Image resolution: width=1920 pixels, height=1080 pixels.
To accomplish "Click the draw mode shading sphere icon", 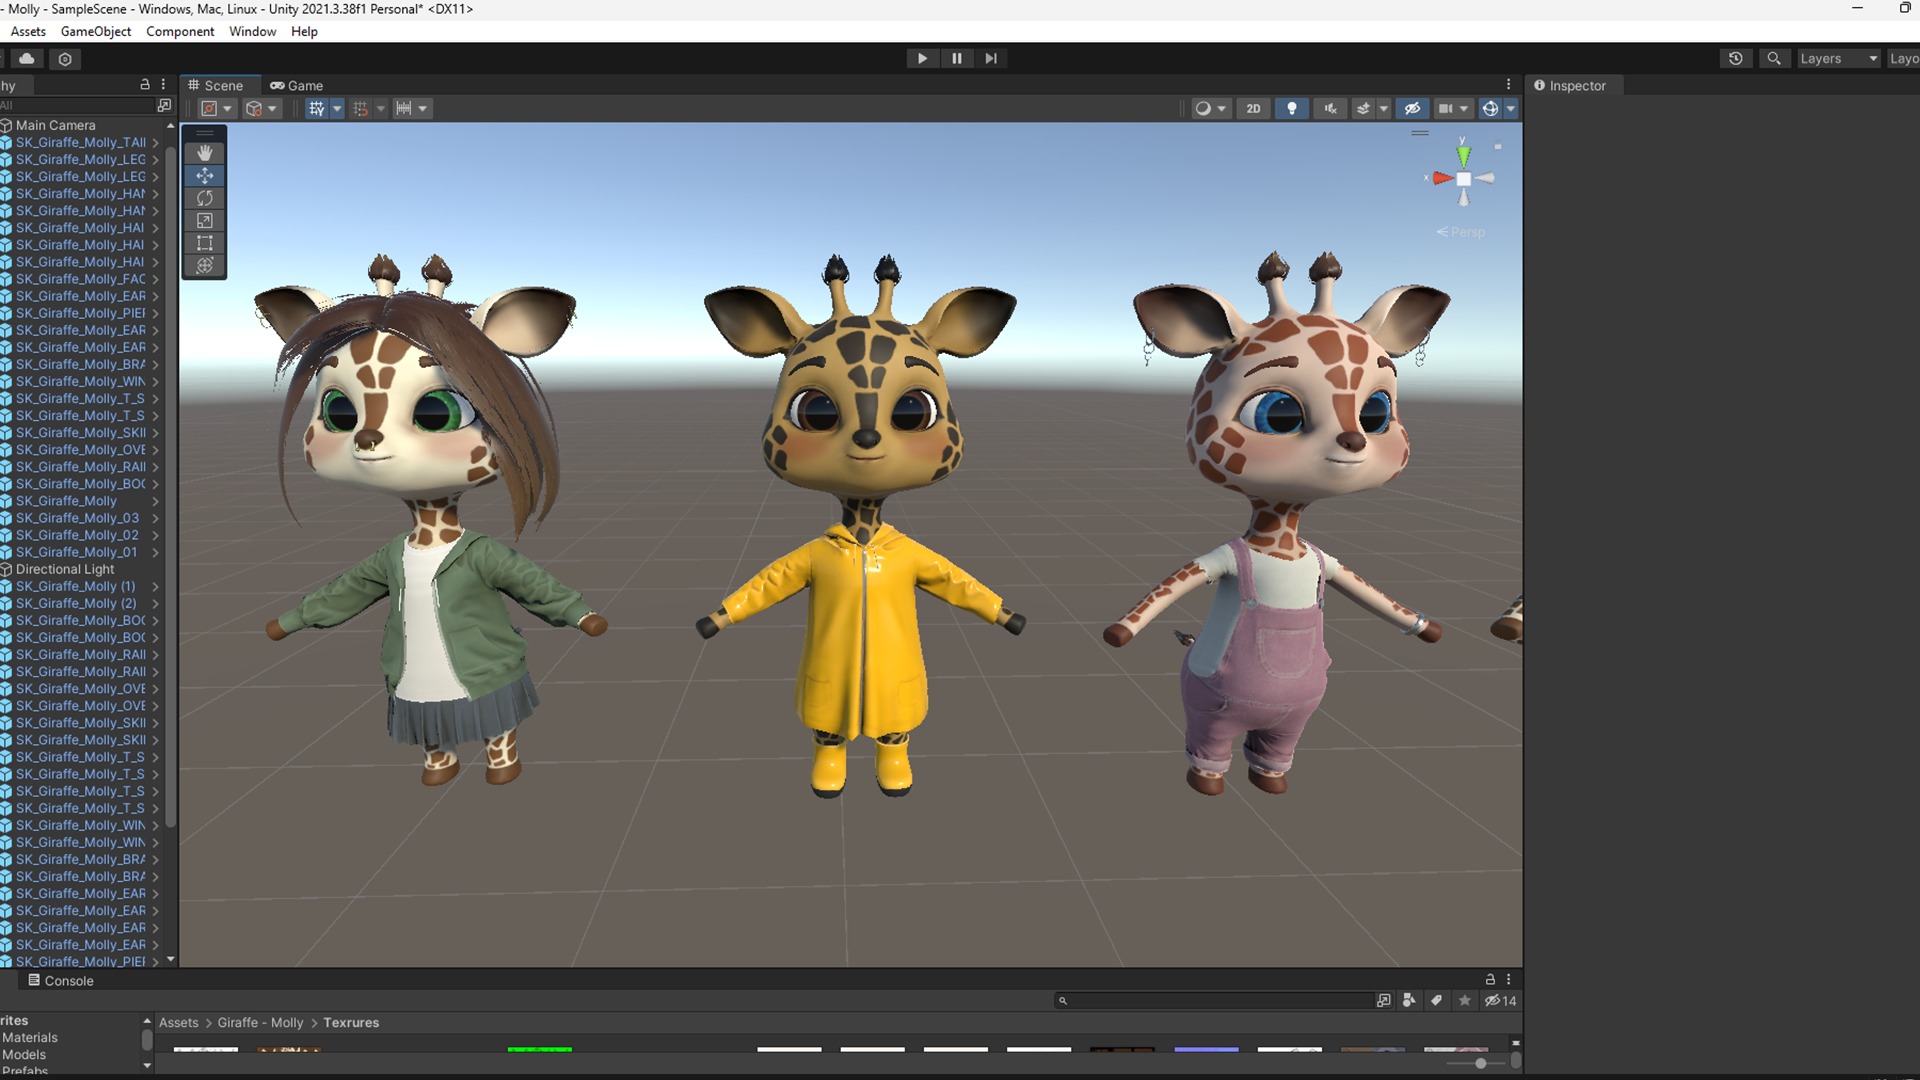I will click(x=1210, y=108).
